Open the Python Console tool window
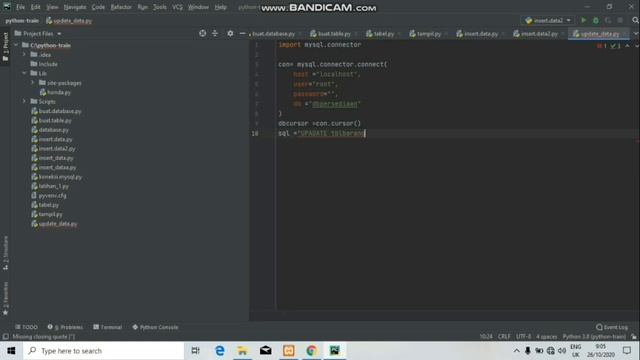The width and height of the screenshot is (640, 360). point(155,327)
